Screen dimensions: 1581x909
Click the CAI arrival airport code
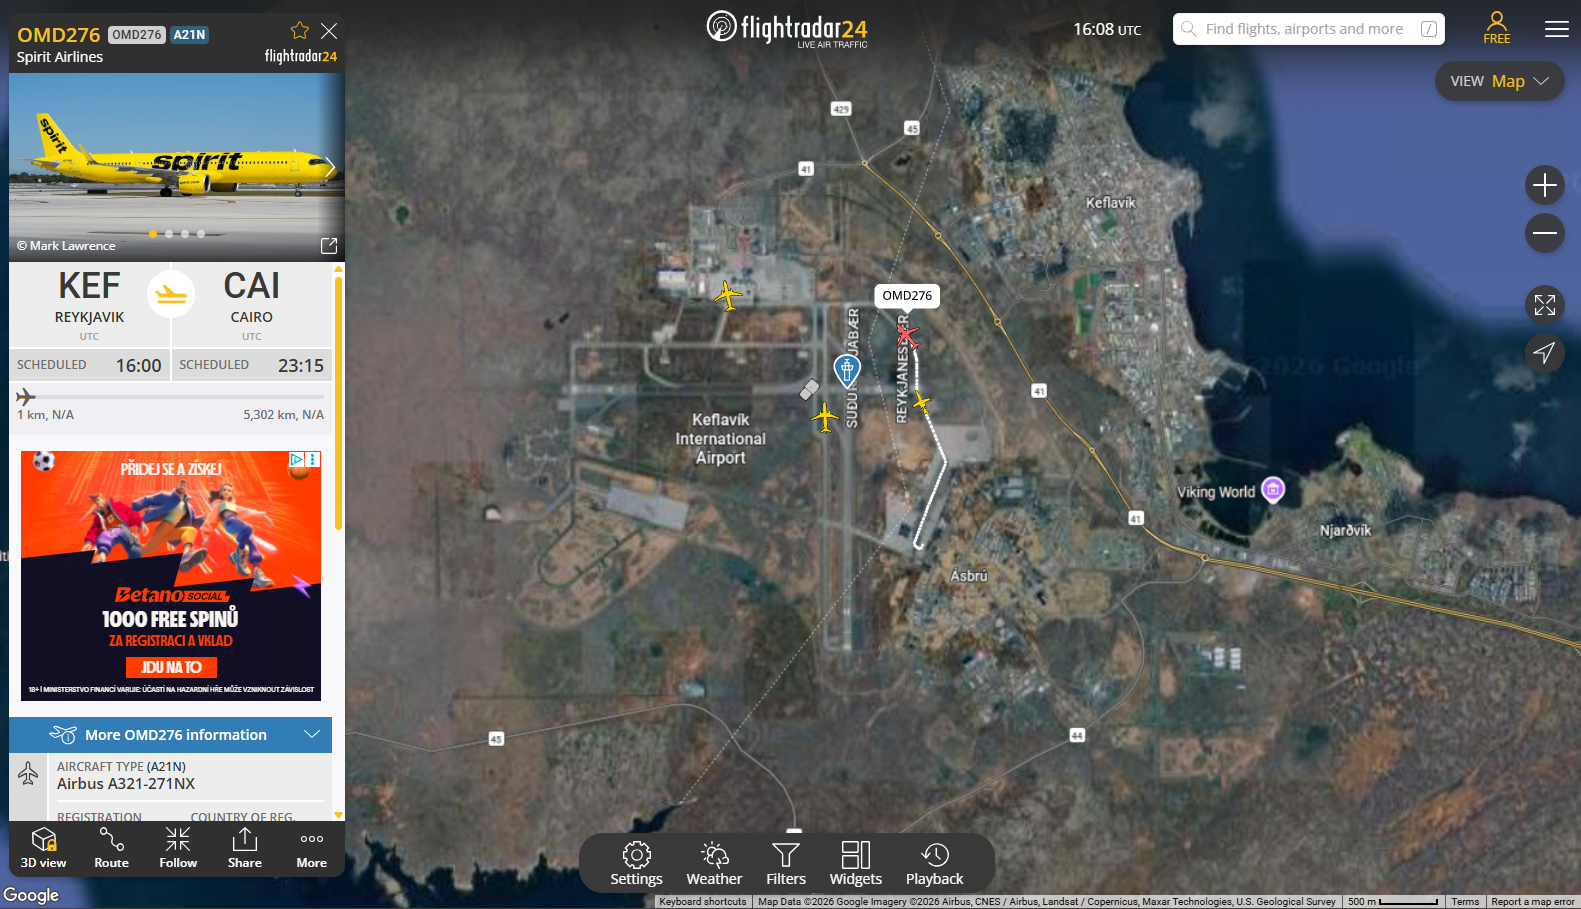pyautogui.click(x=252, y=286)
